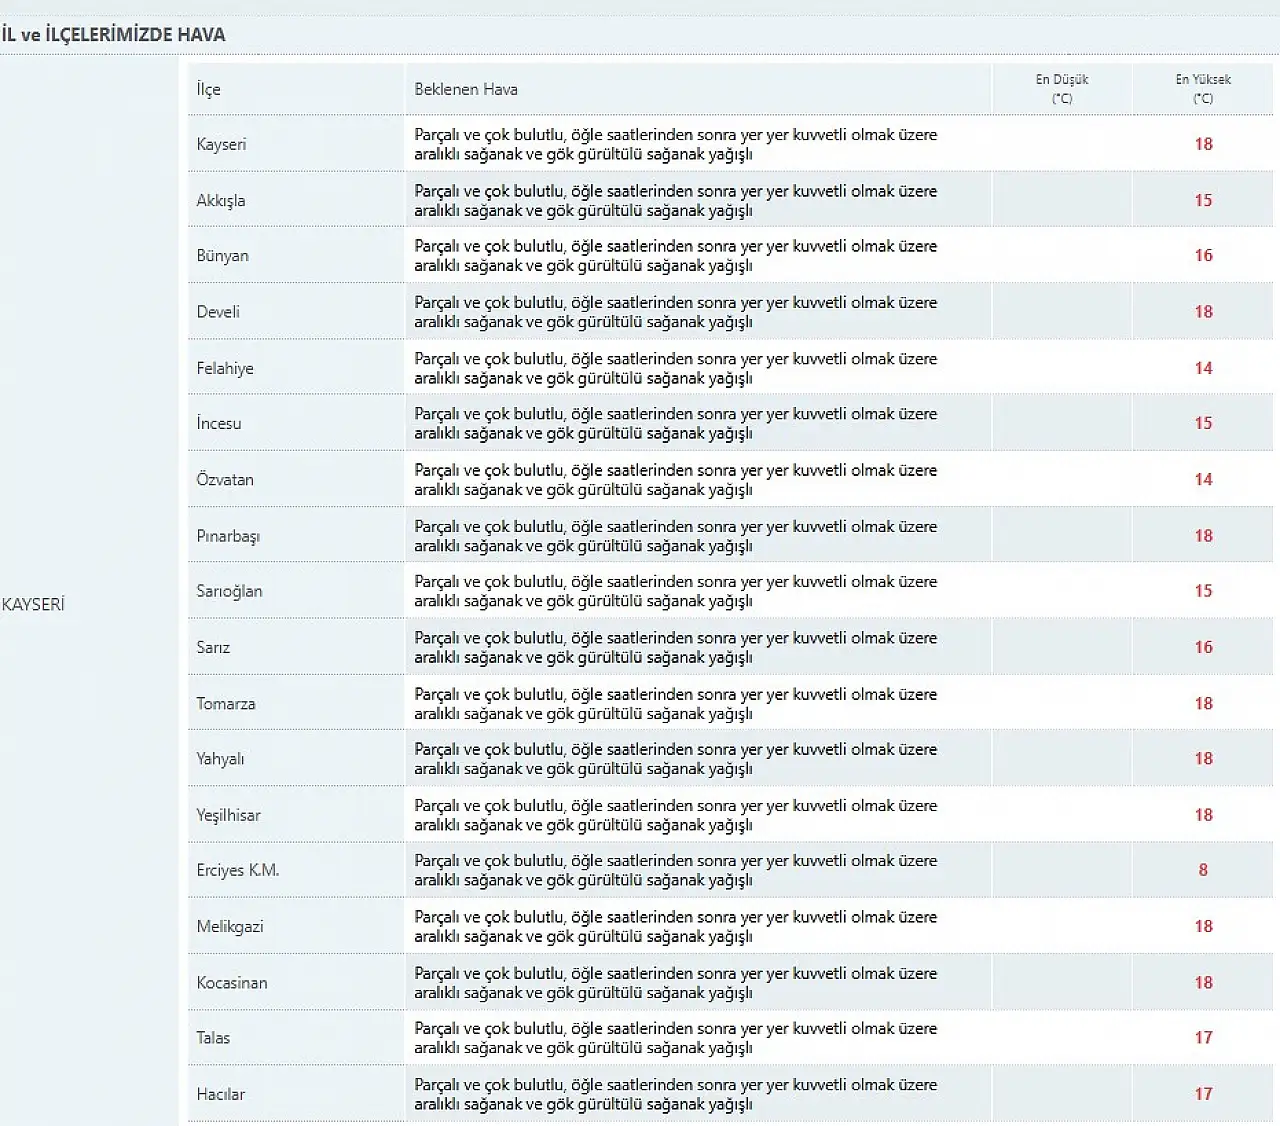
Task: Click the Bünyan district name
Action: (x=222, y=255)
